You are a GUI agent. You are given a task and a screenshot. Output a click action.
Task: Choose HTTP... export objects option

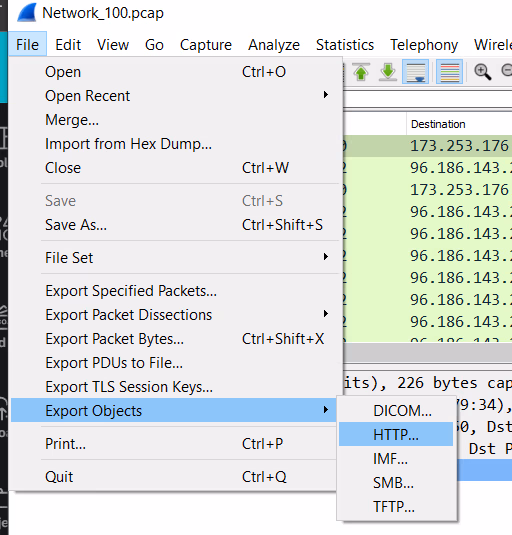coord(396,434)
